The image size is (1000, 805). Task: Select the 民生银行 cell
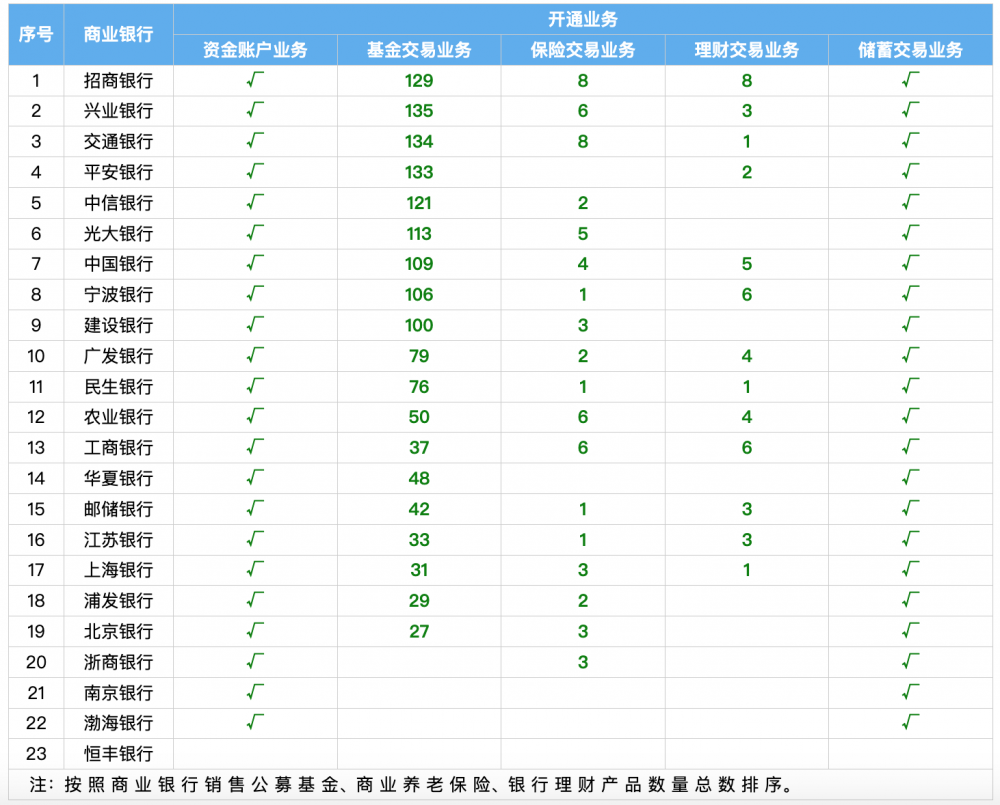point(119,387)
